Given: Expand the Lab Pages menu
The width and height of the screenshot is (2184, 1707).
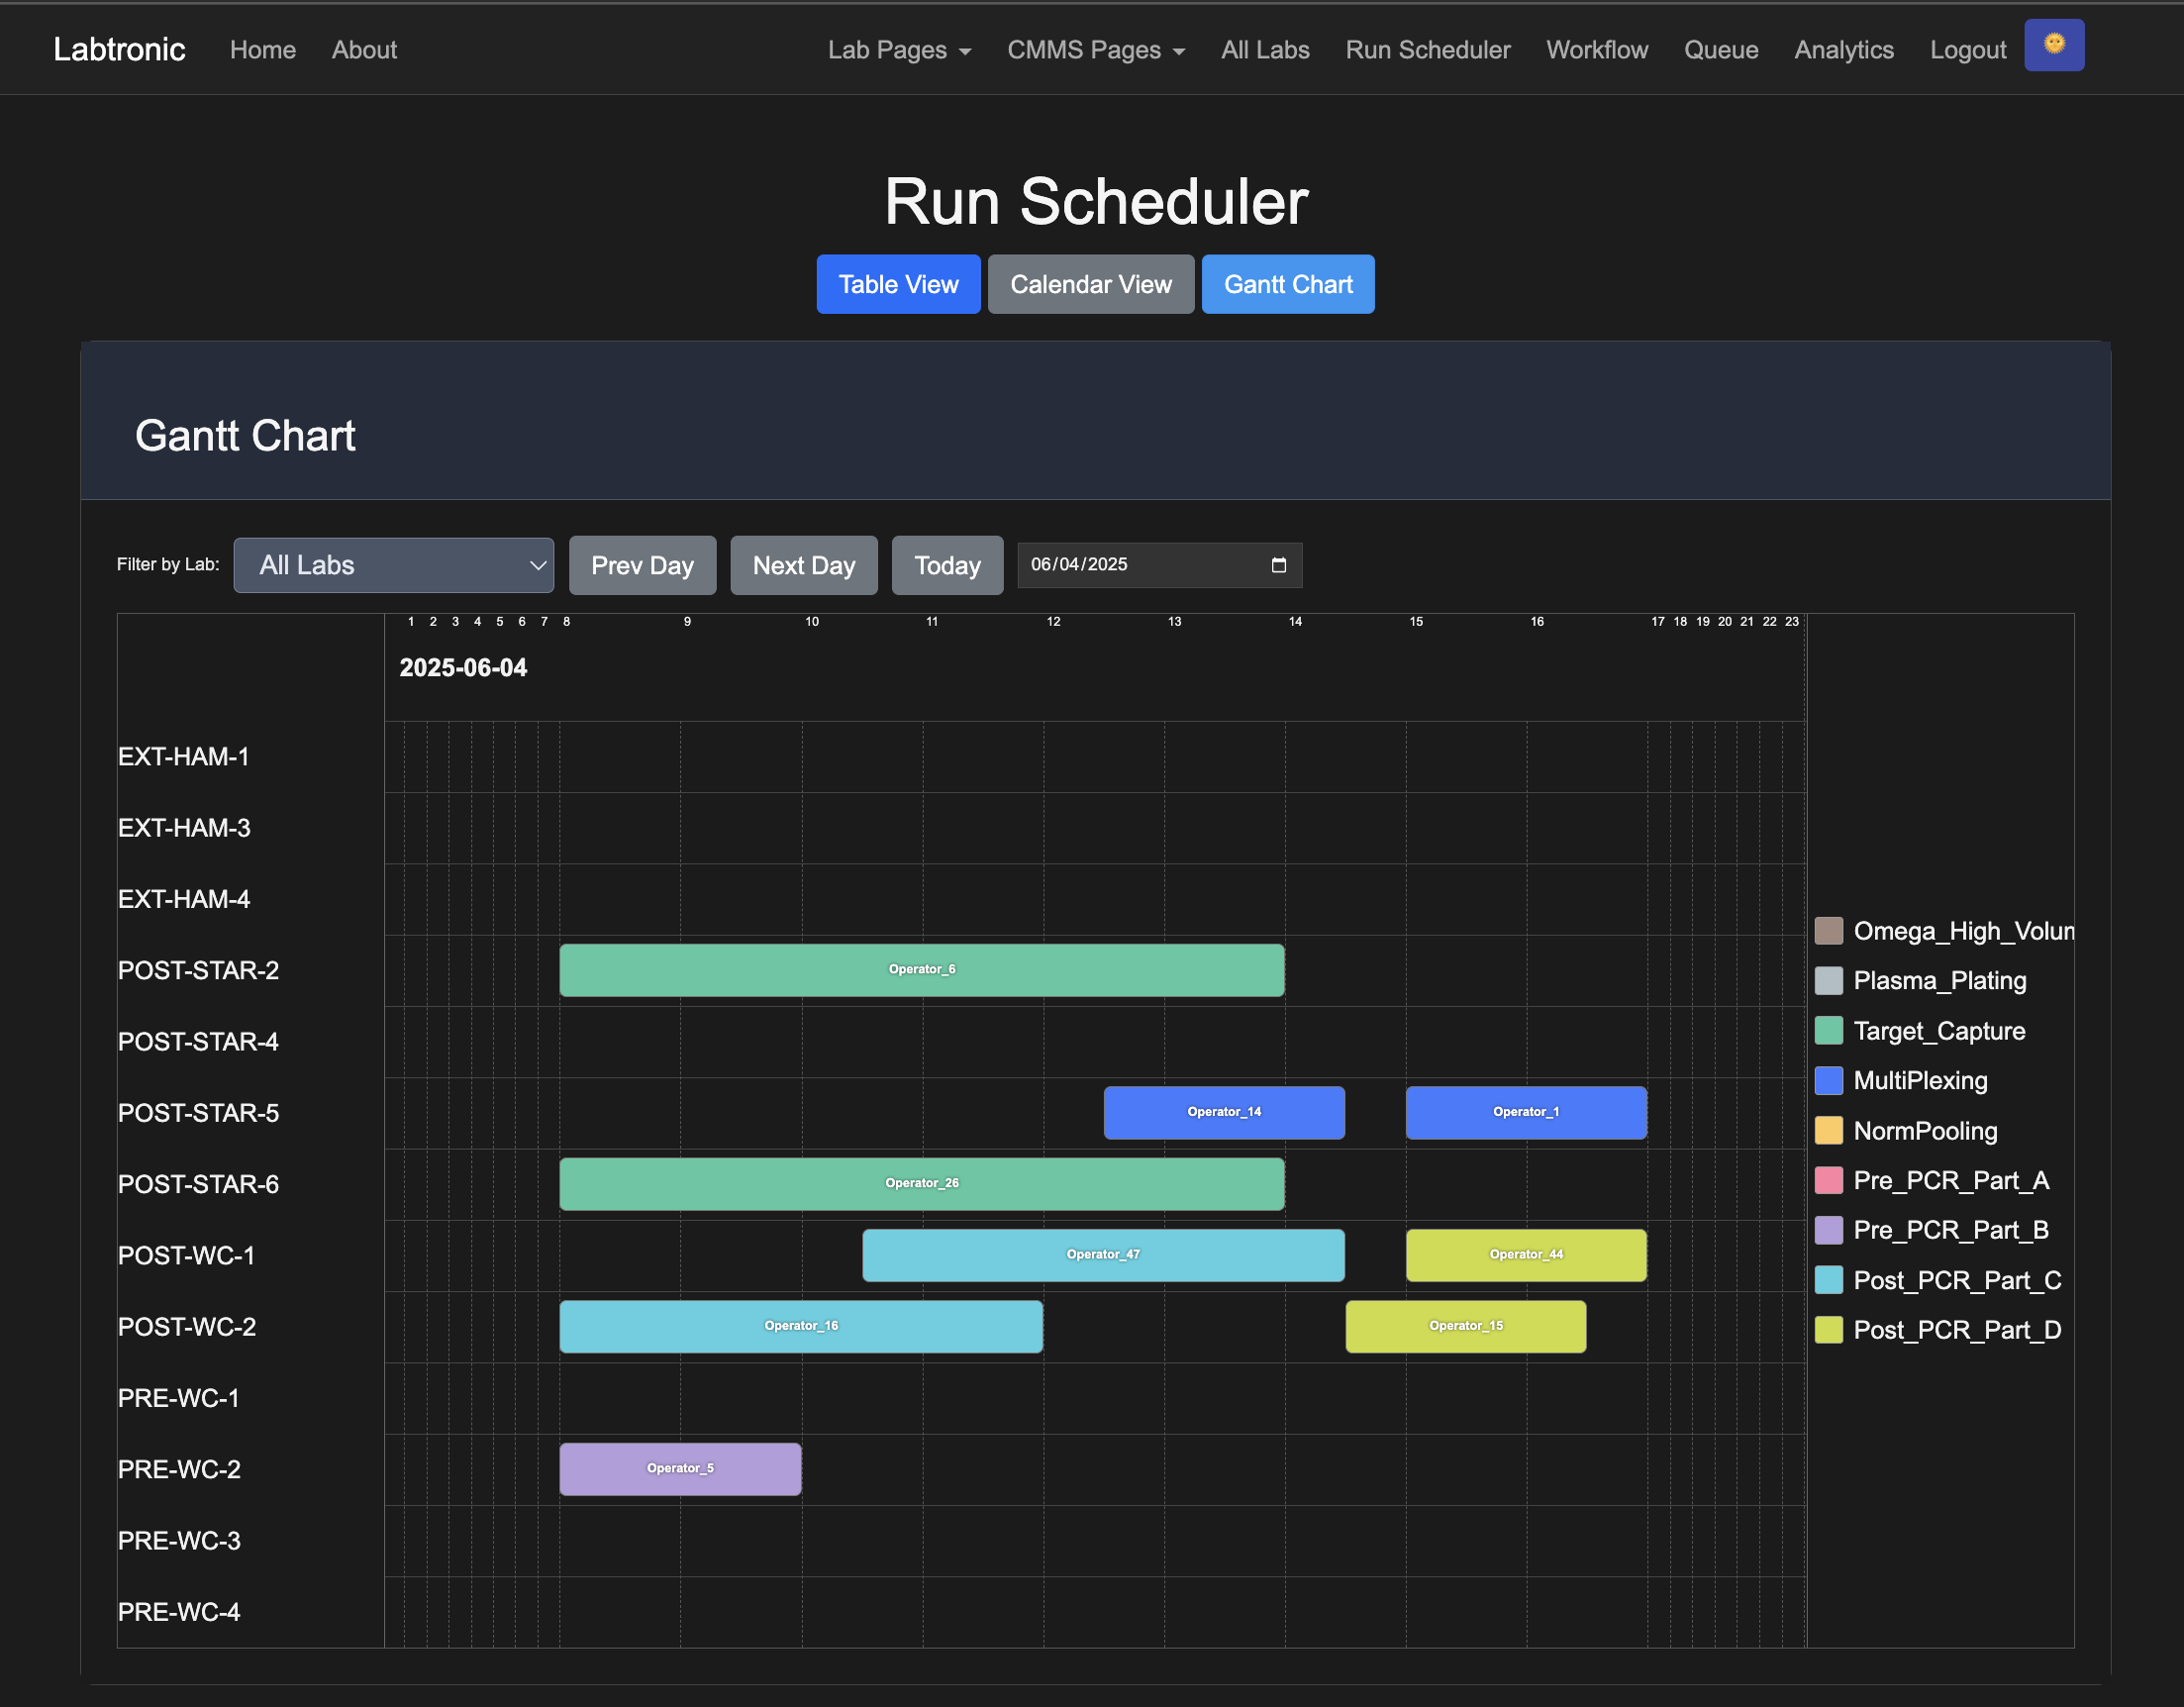Looking at the screenshot, I should click(x=898, y=49).
